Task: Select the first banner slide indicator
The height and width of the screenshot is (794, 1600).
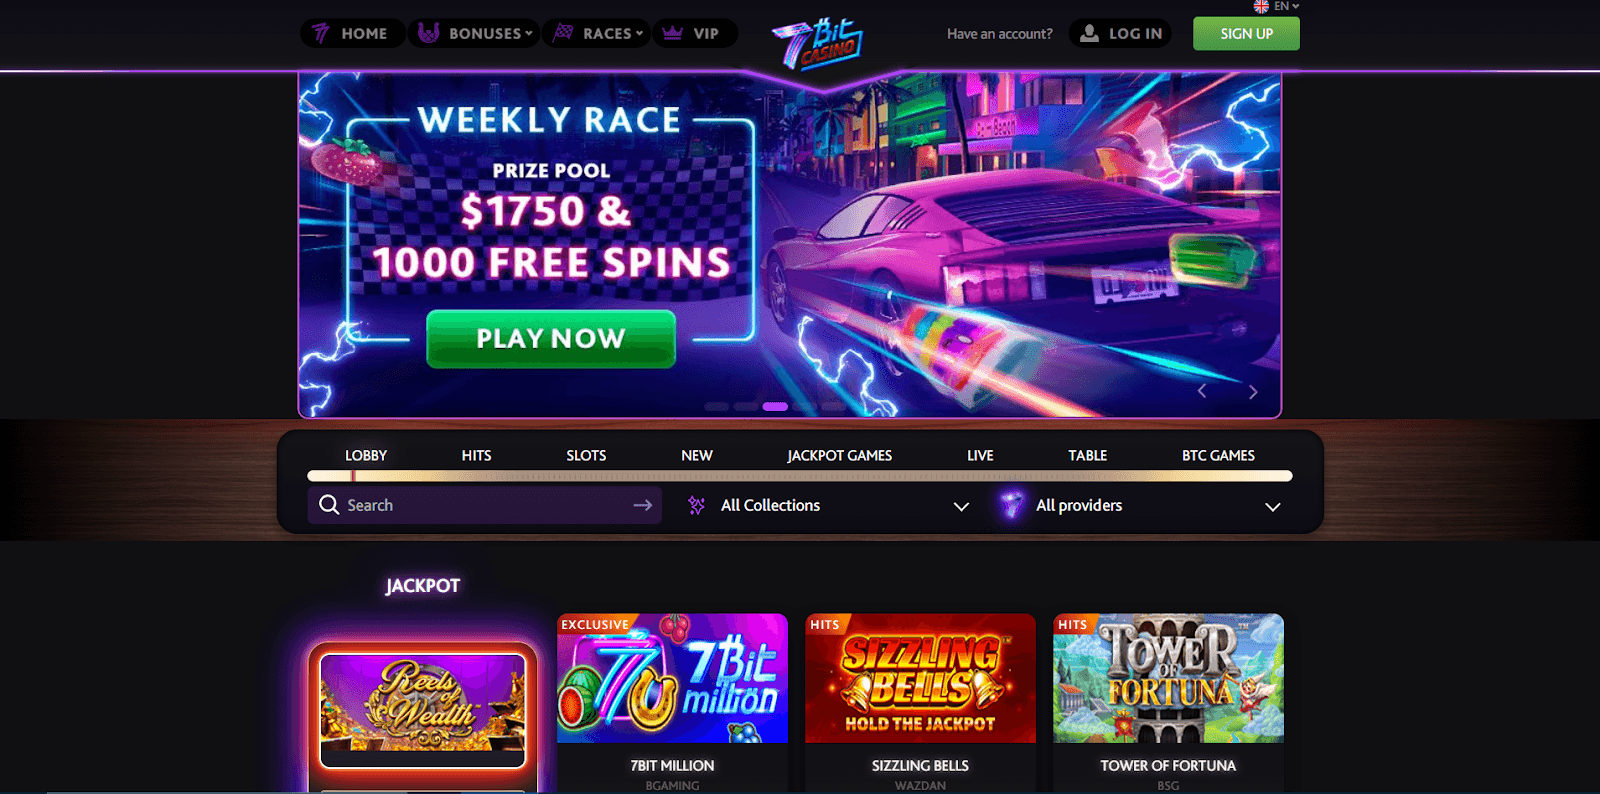Action: (x=716, y=407)
